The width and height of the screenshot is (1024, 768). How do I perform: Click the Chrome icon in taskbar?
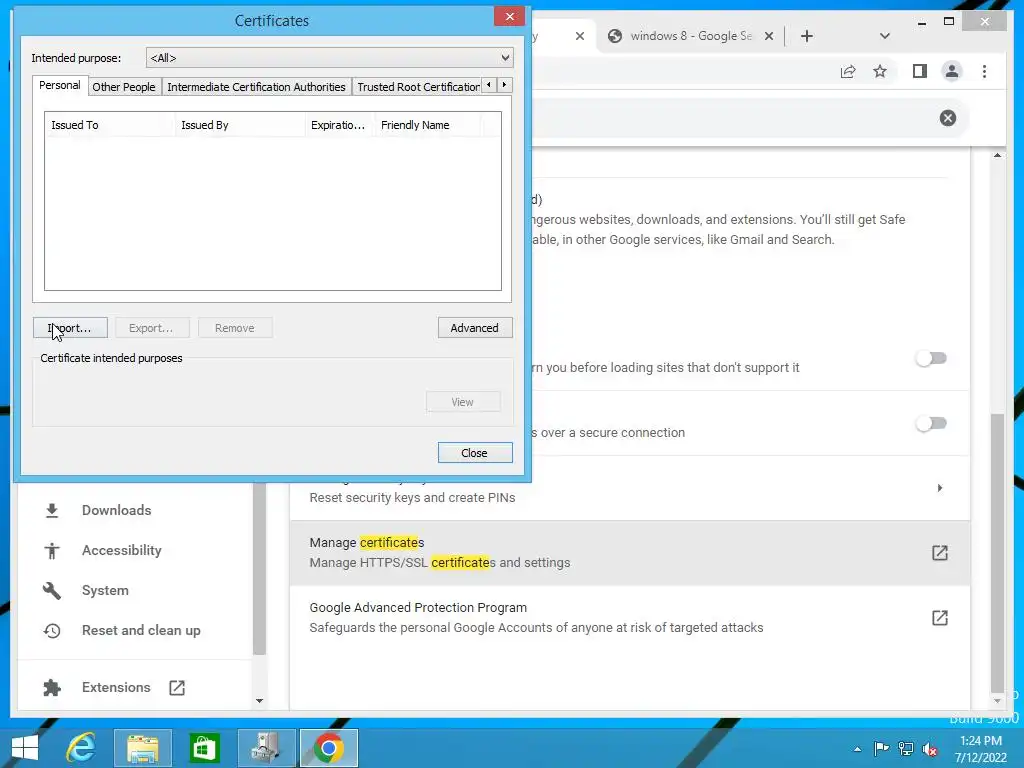coord(328,748)
